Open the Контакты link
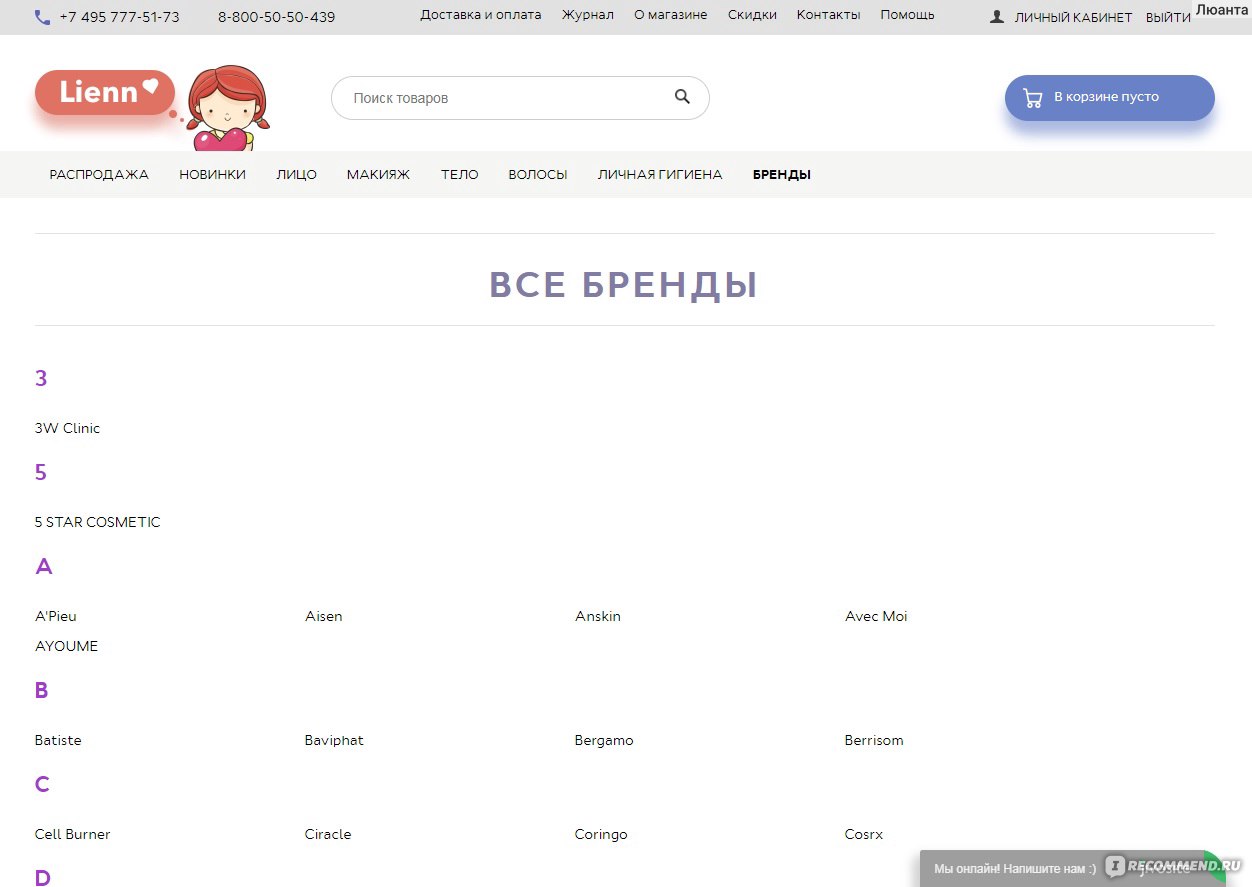 pyautogui.click(x=829, y=15)
